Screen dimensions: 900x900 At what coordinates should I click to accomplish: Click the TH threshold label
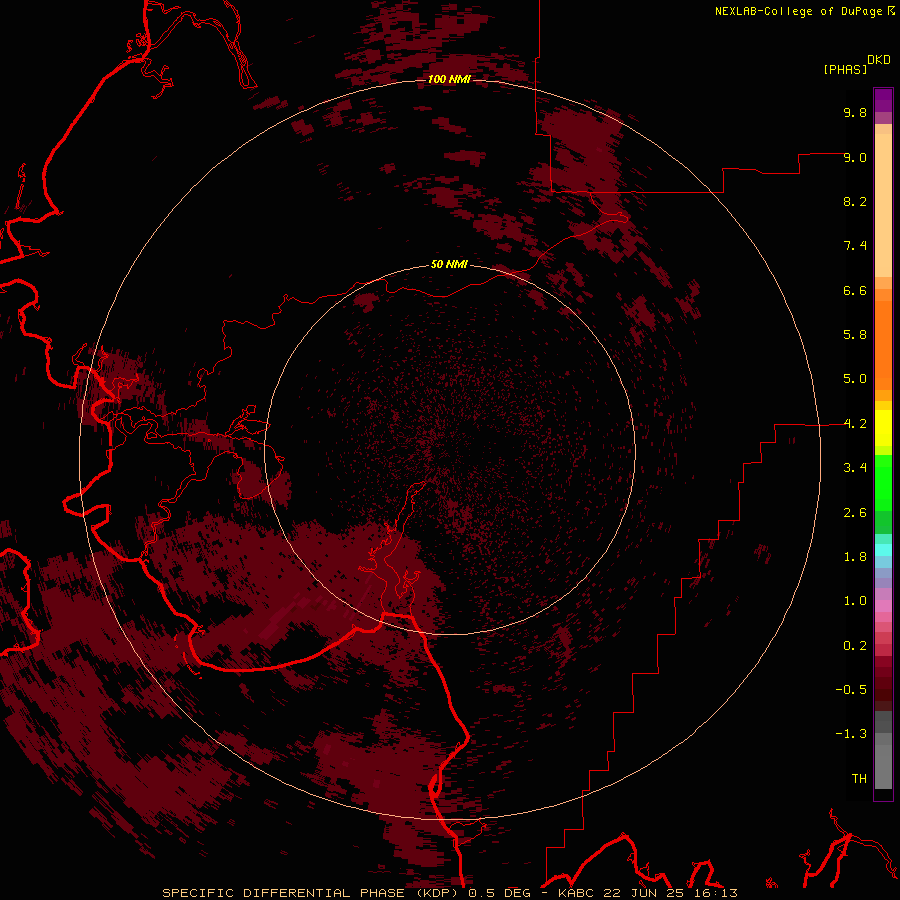tap(859, 779)
